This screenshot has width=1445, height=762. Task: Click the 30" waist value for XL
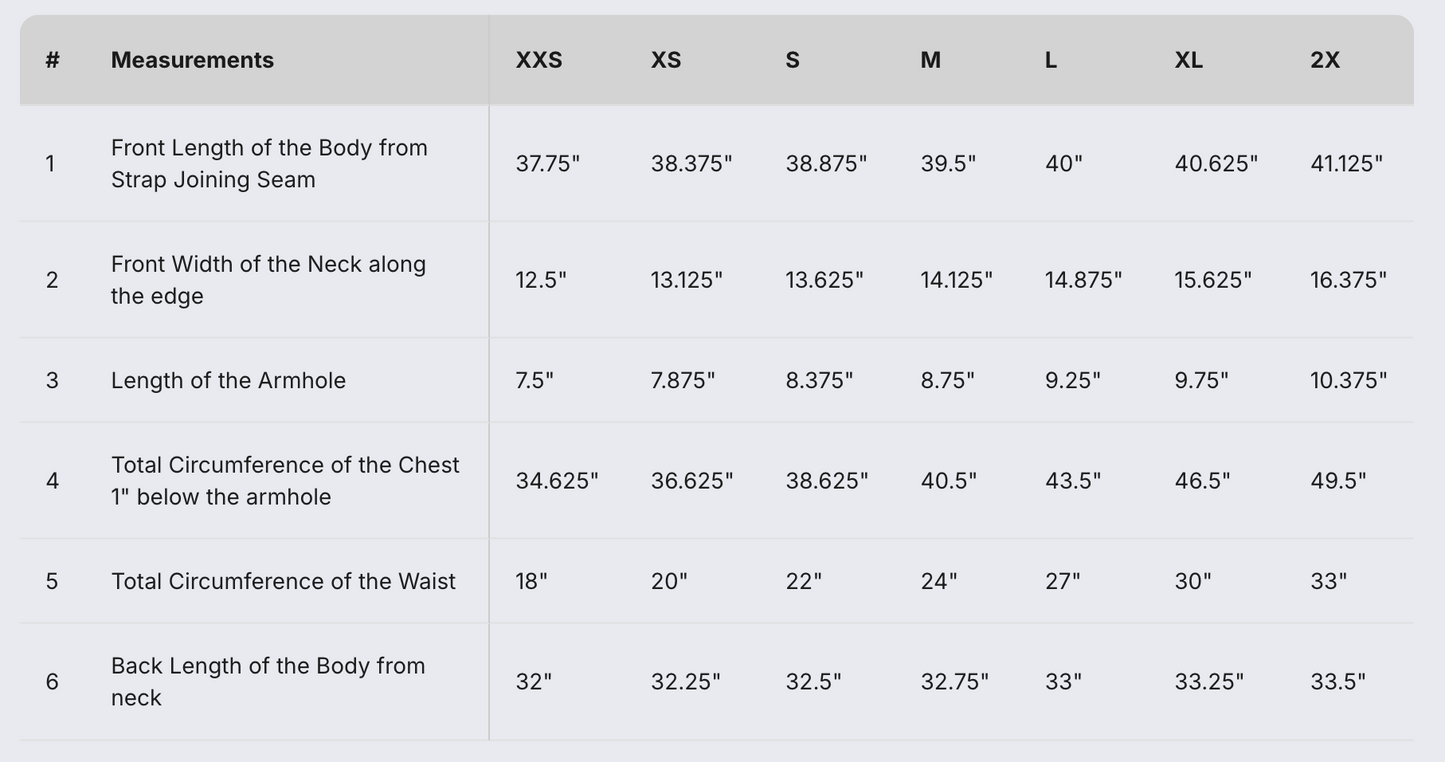[1192, 582]
